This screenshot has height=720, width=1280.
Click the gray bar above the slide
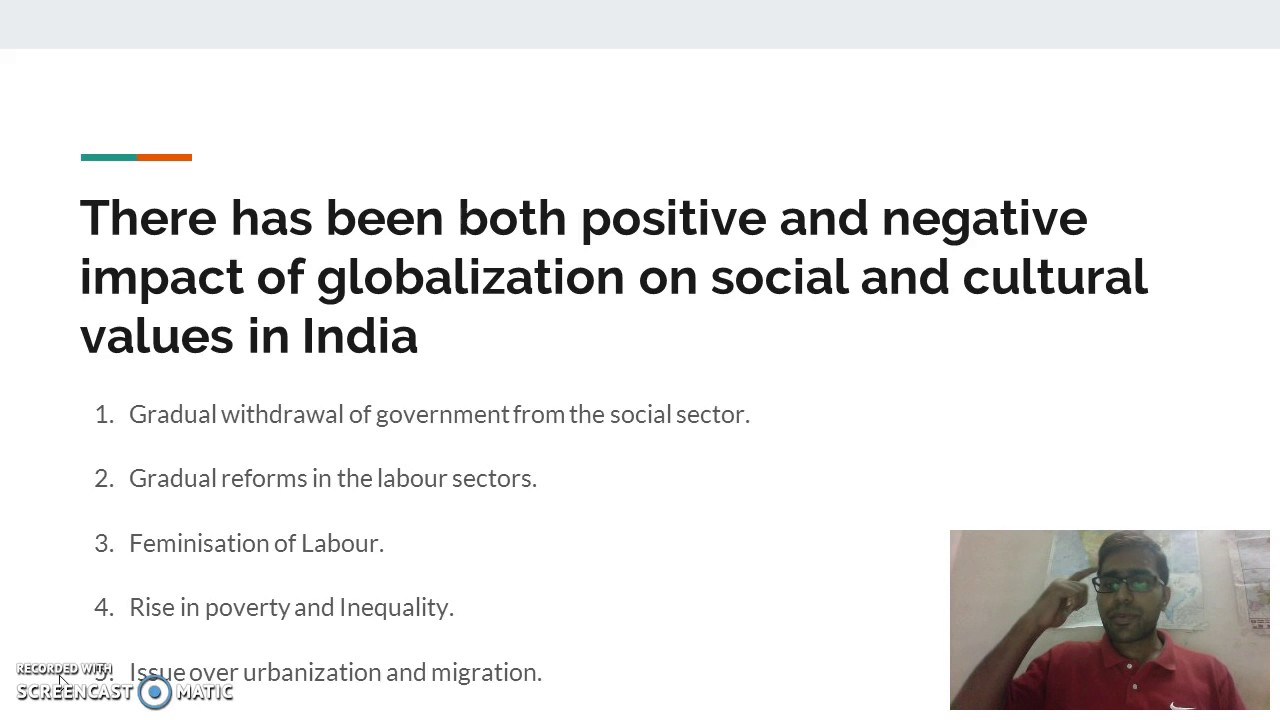(x=640, y=24)
